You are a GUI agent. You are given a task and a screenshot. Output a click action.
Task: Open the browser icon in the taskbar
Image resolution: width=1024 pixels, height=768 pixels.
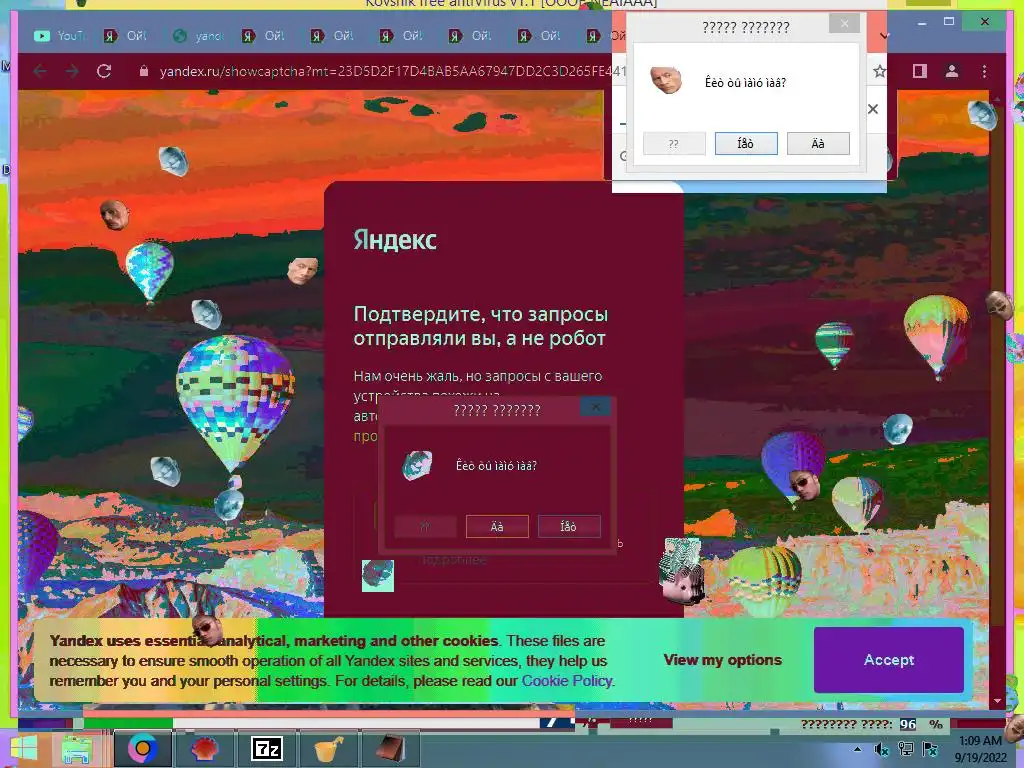(142, 748)
